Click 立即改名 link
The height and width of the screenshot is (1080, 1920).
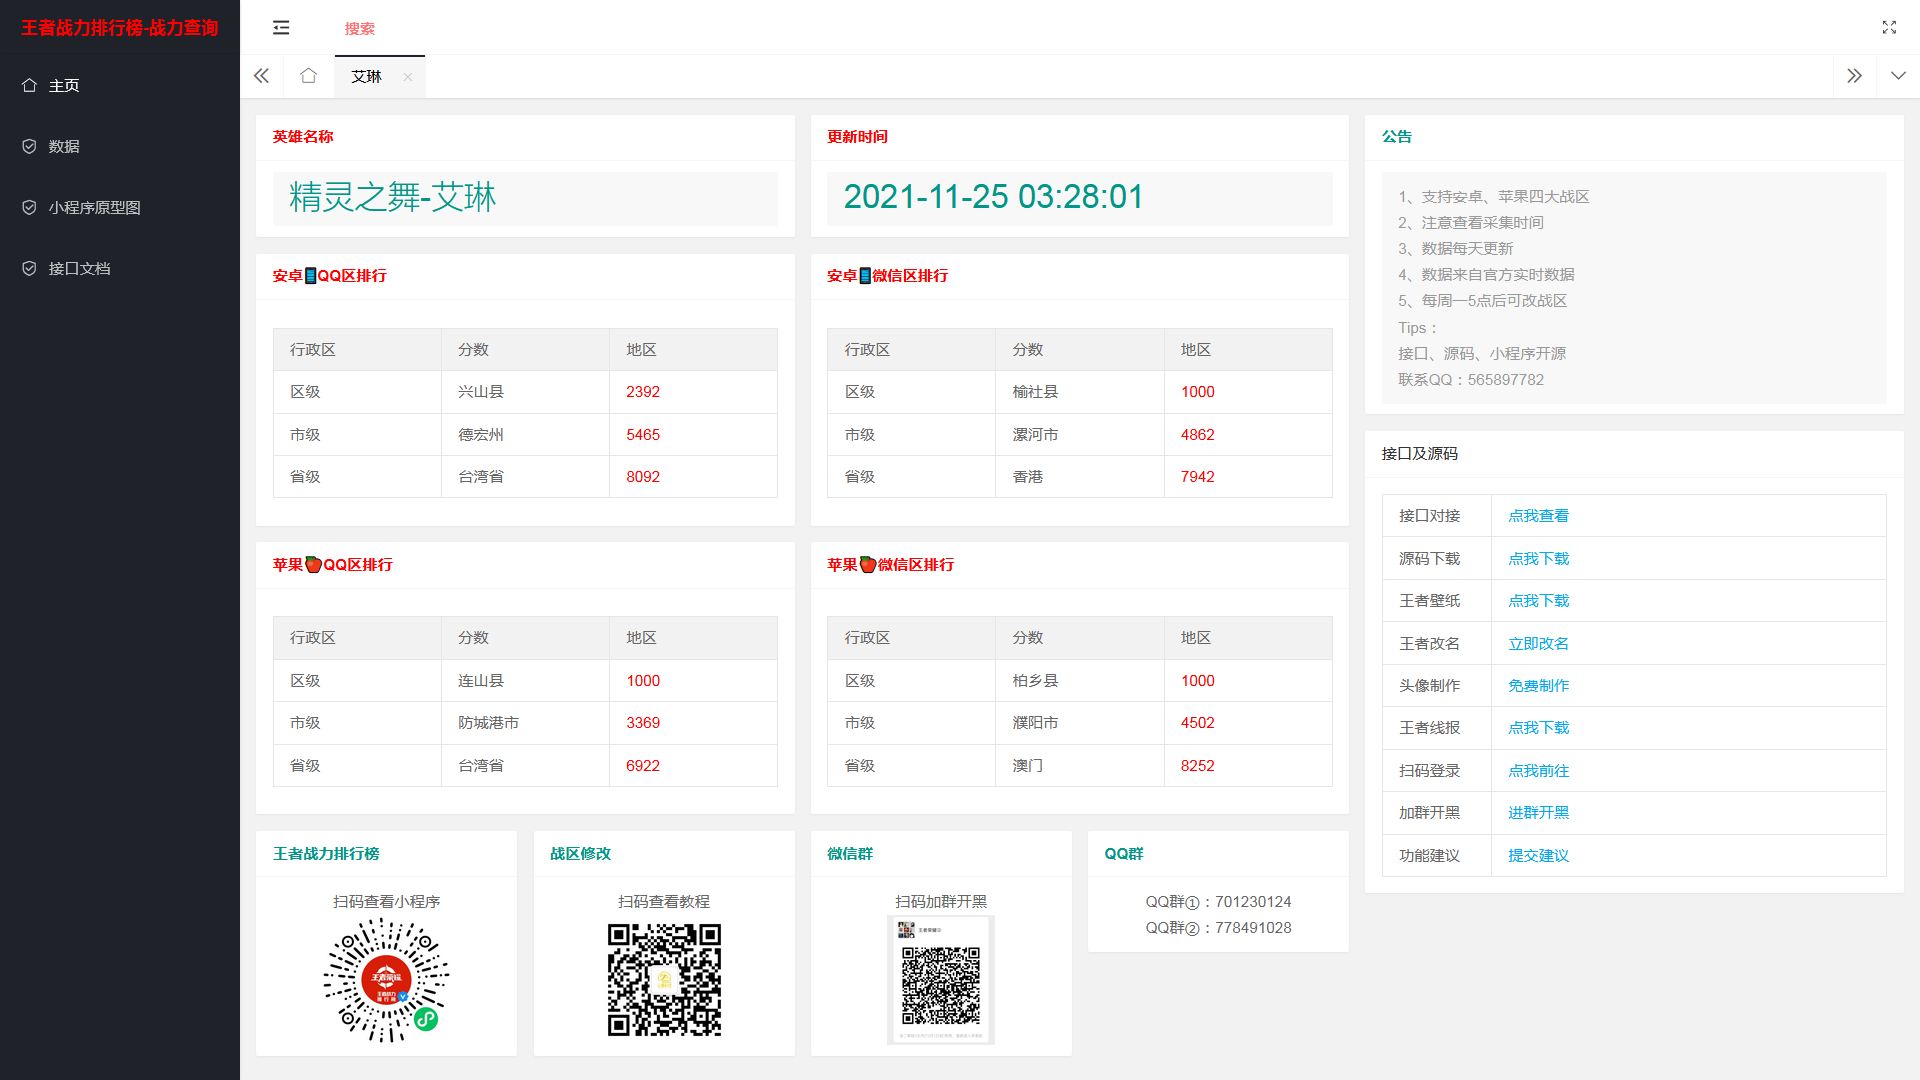click(1538, 644)
